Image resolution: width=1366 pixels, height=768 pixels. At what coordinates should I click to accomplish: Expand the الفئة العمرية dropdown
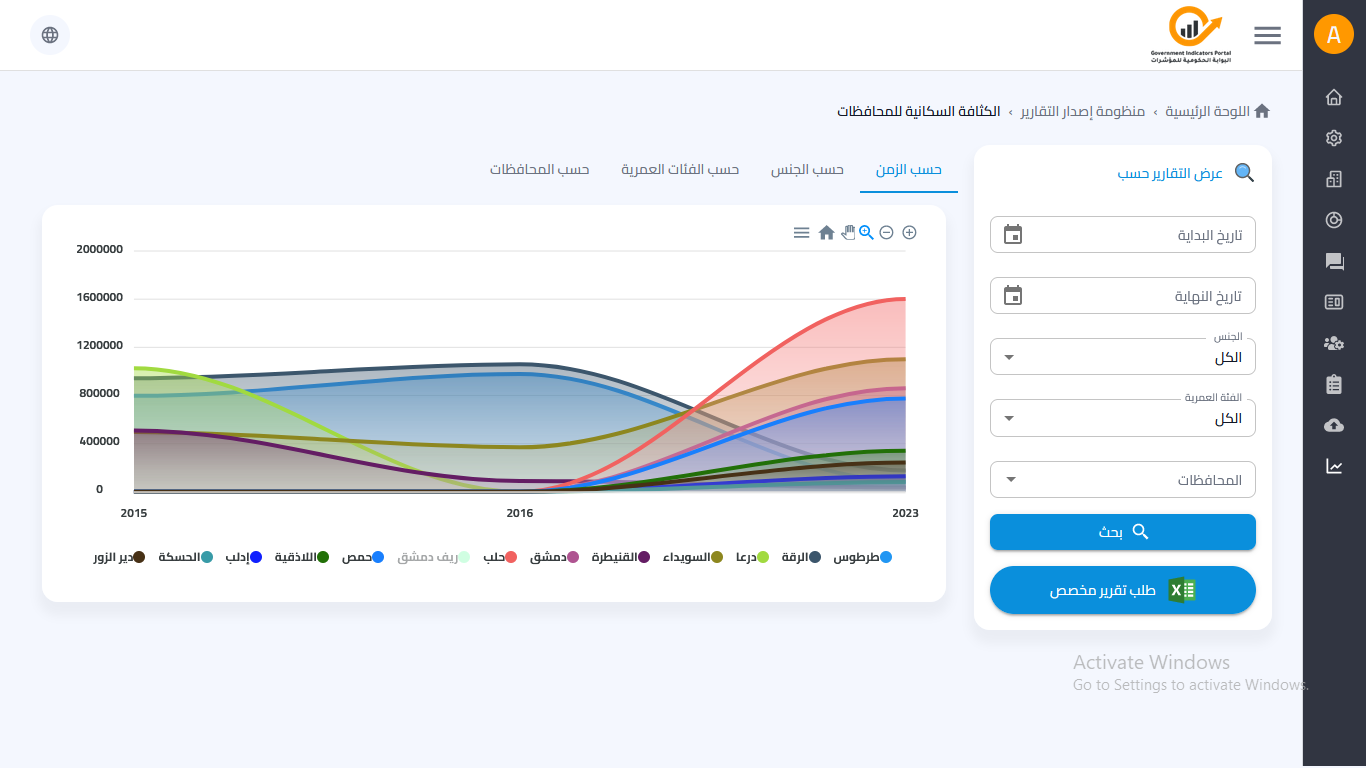coord(1122,418)
